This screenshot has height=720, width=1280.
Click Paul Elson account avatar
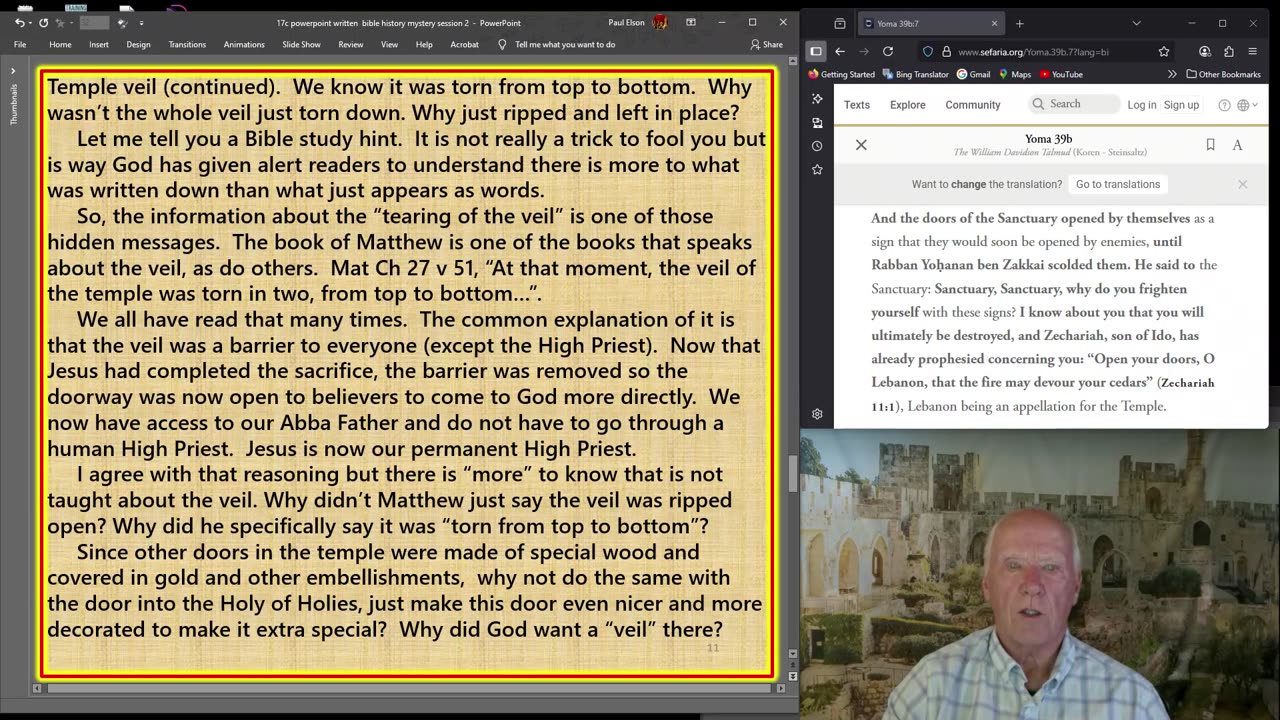tap(660, 22)
